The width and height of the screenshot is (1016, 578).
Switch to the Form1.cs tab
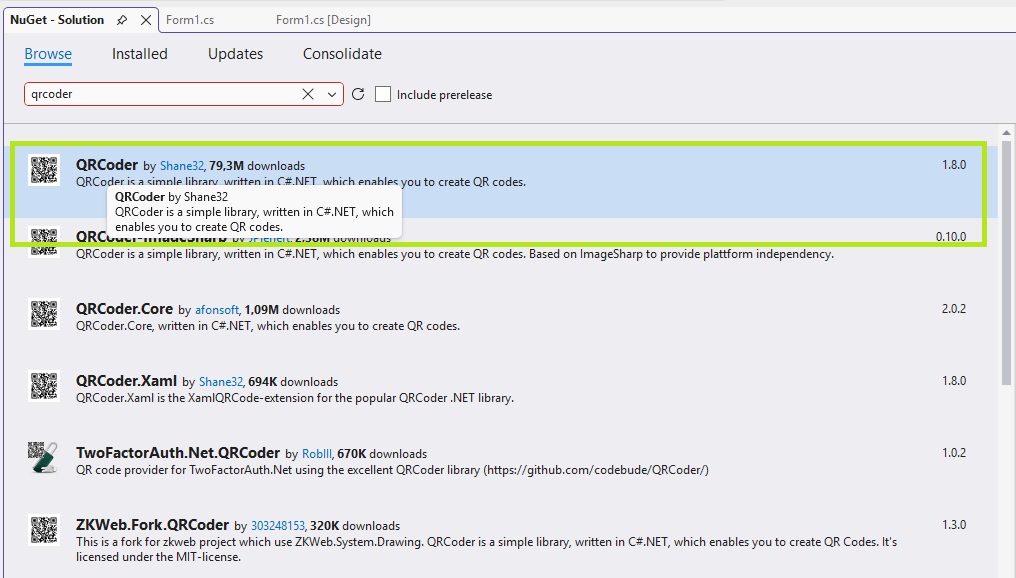point(190,20)
